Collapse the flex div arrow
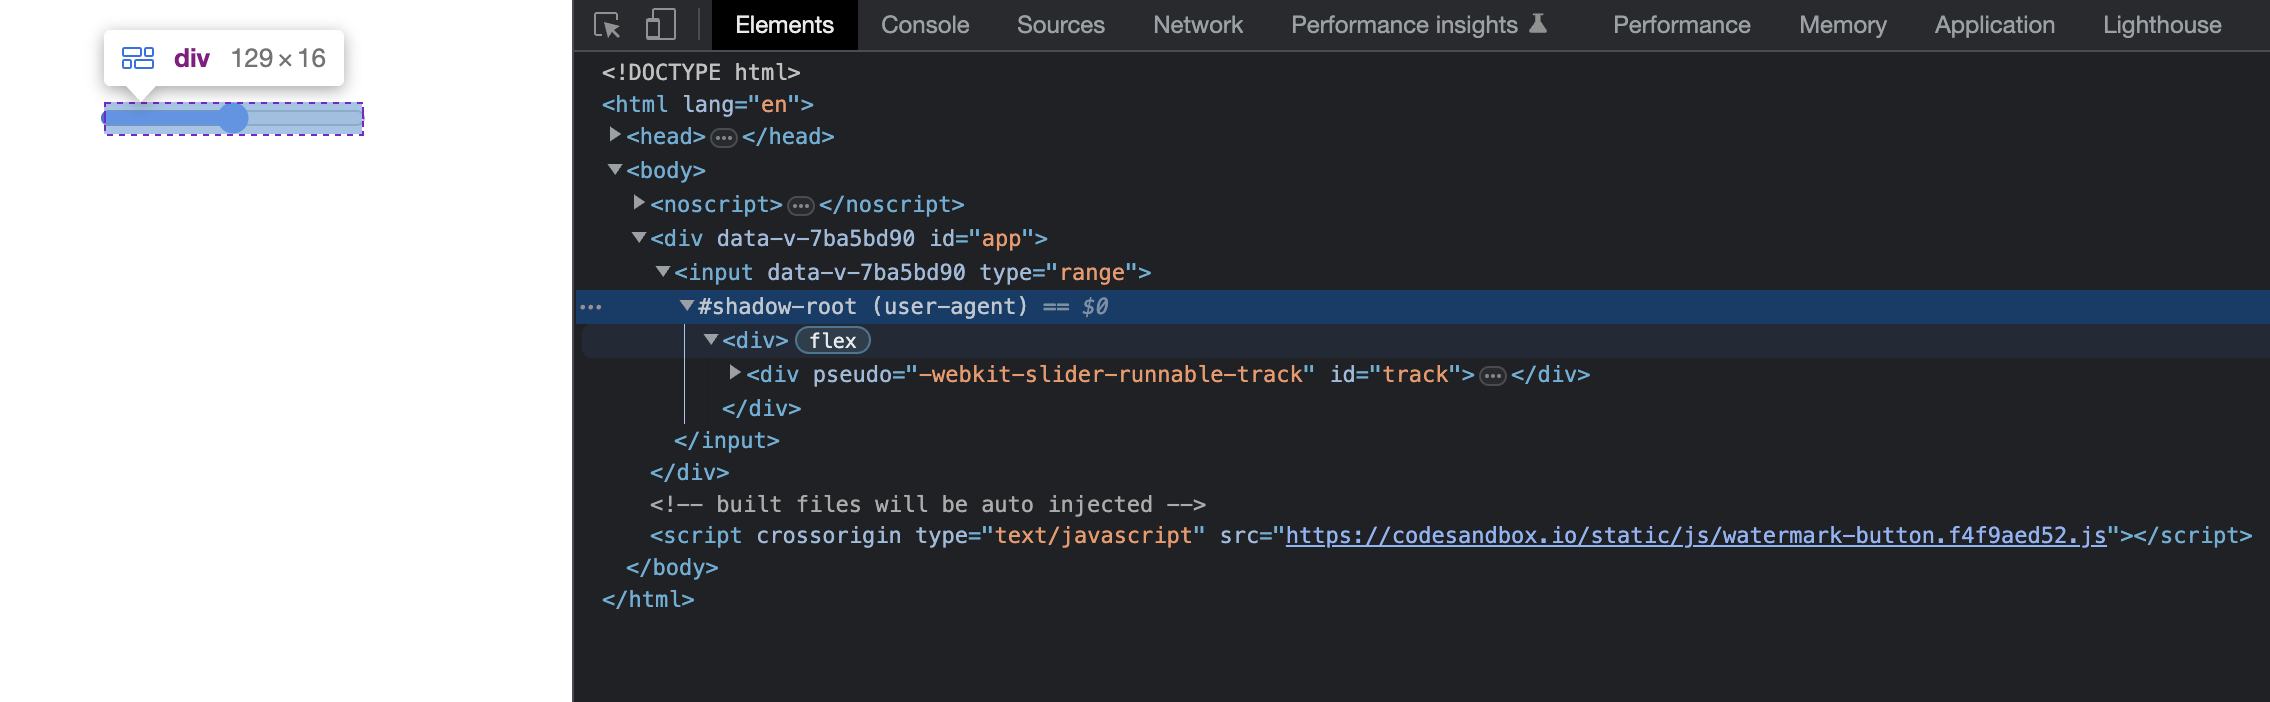 711,339
